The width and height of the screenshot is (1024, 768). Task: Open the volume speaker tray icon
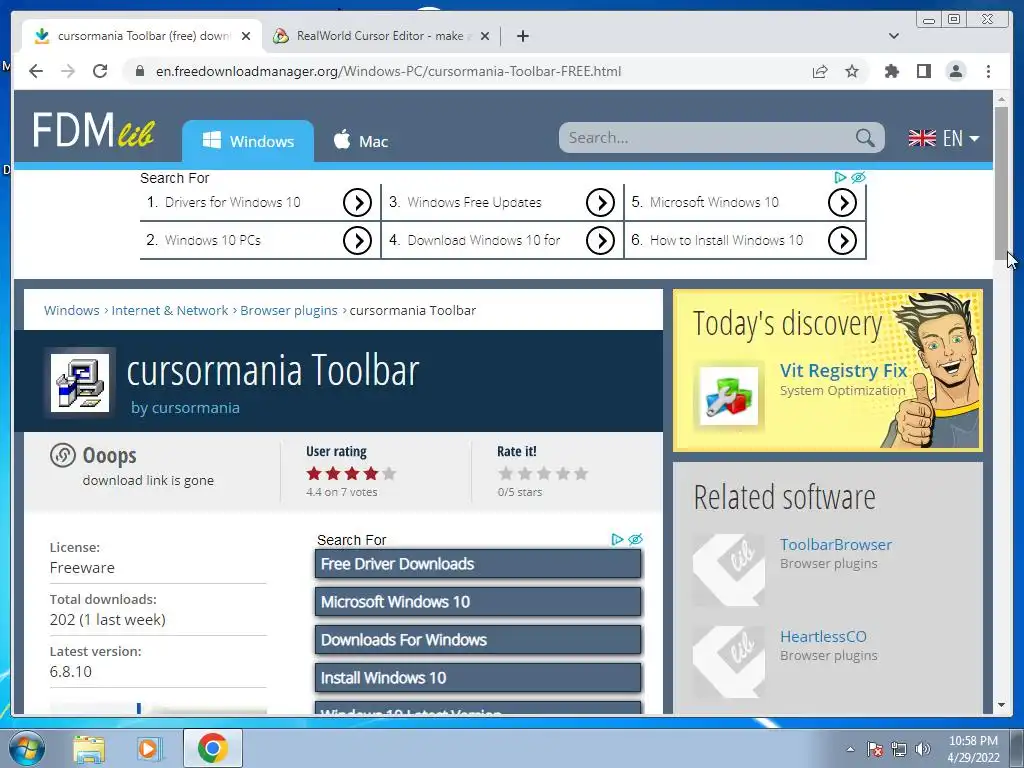point(923,749)
